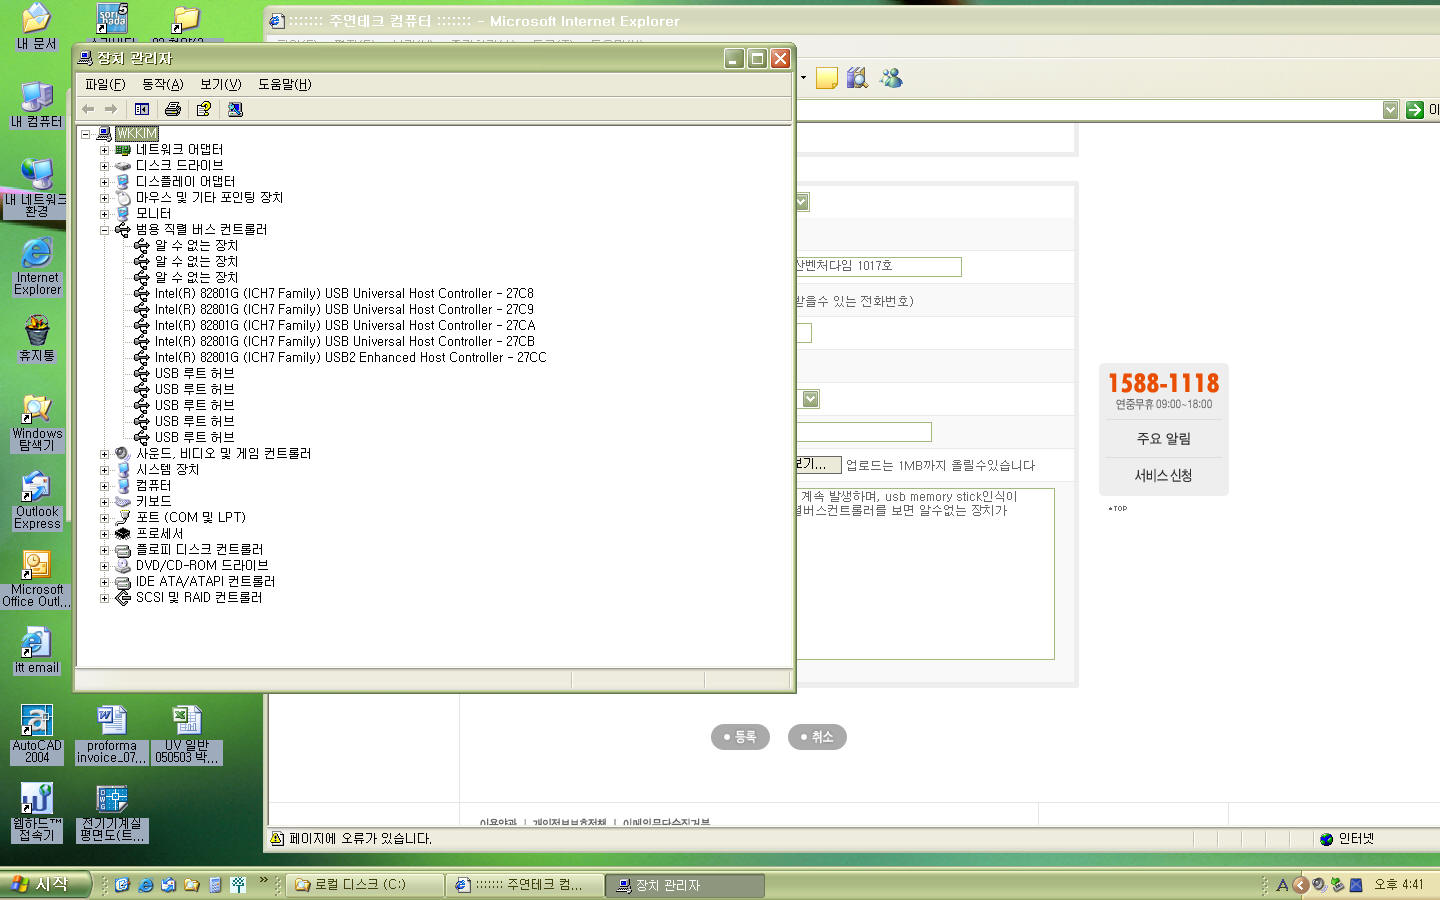Select the 시스템 장치 tree item
The width and height of the screenshot is (1440, 900).
[167, 469]
